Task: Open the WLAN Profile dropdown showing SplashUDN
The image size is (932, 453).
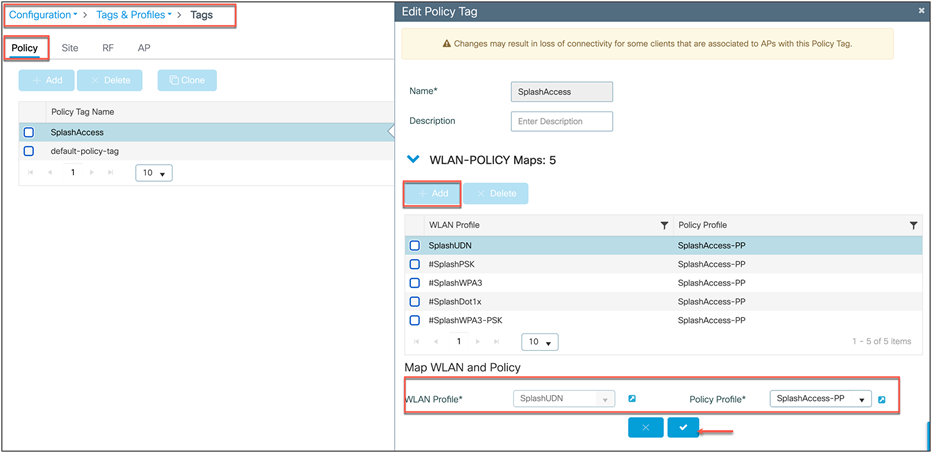Action: pyautogui.click(x=564, y=399)
